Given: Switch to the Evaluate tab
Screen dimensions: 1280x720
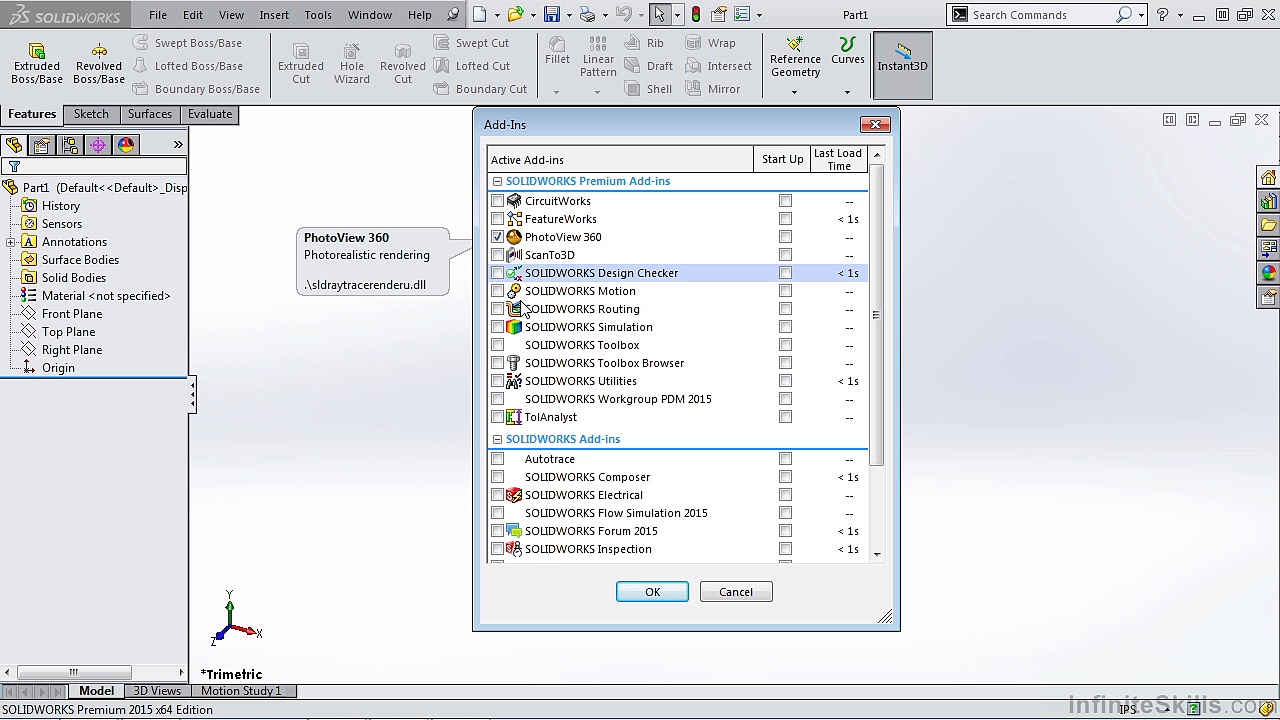Looking at the screenshot, I should pyautogui.click(x=210, y=114).
